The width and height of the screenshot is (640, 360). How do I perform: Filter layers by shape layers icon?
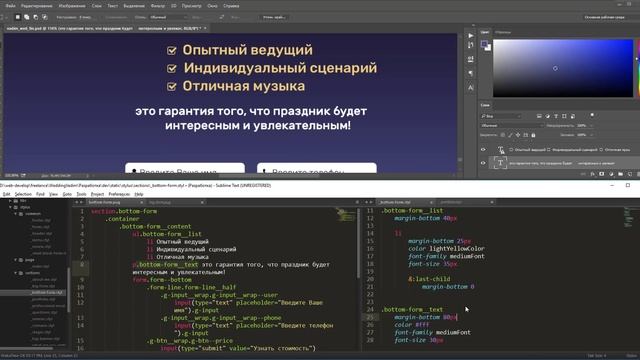tap(564, 116)
